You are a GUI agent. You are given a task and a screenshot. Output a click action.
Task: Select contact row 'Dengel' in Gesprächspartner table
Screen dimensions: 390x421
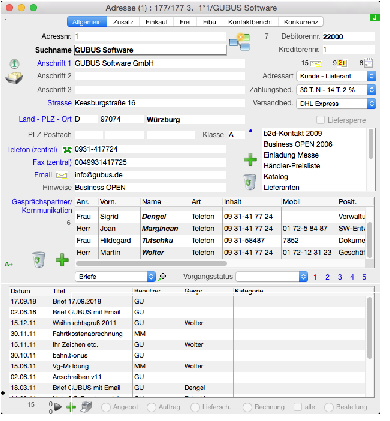point(220,217)
